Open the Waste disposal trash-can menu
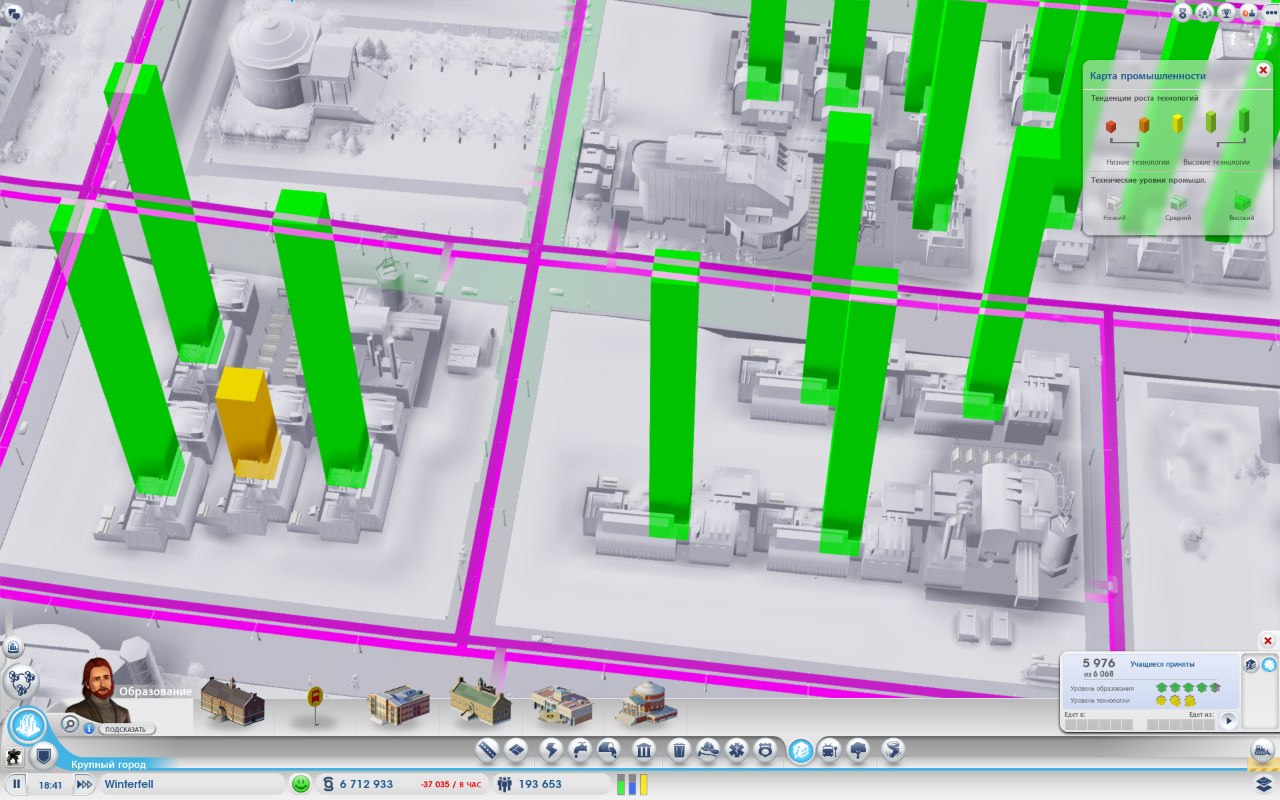The image size is (1280, 800). pos(679,749)
